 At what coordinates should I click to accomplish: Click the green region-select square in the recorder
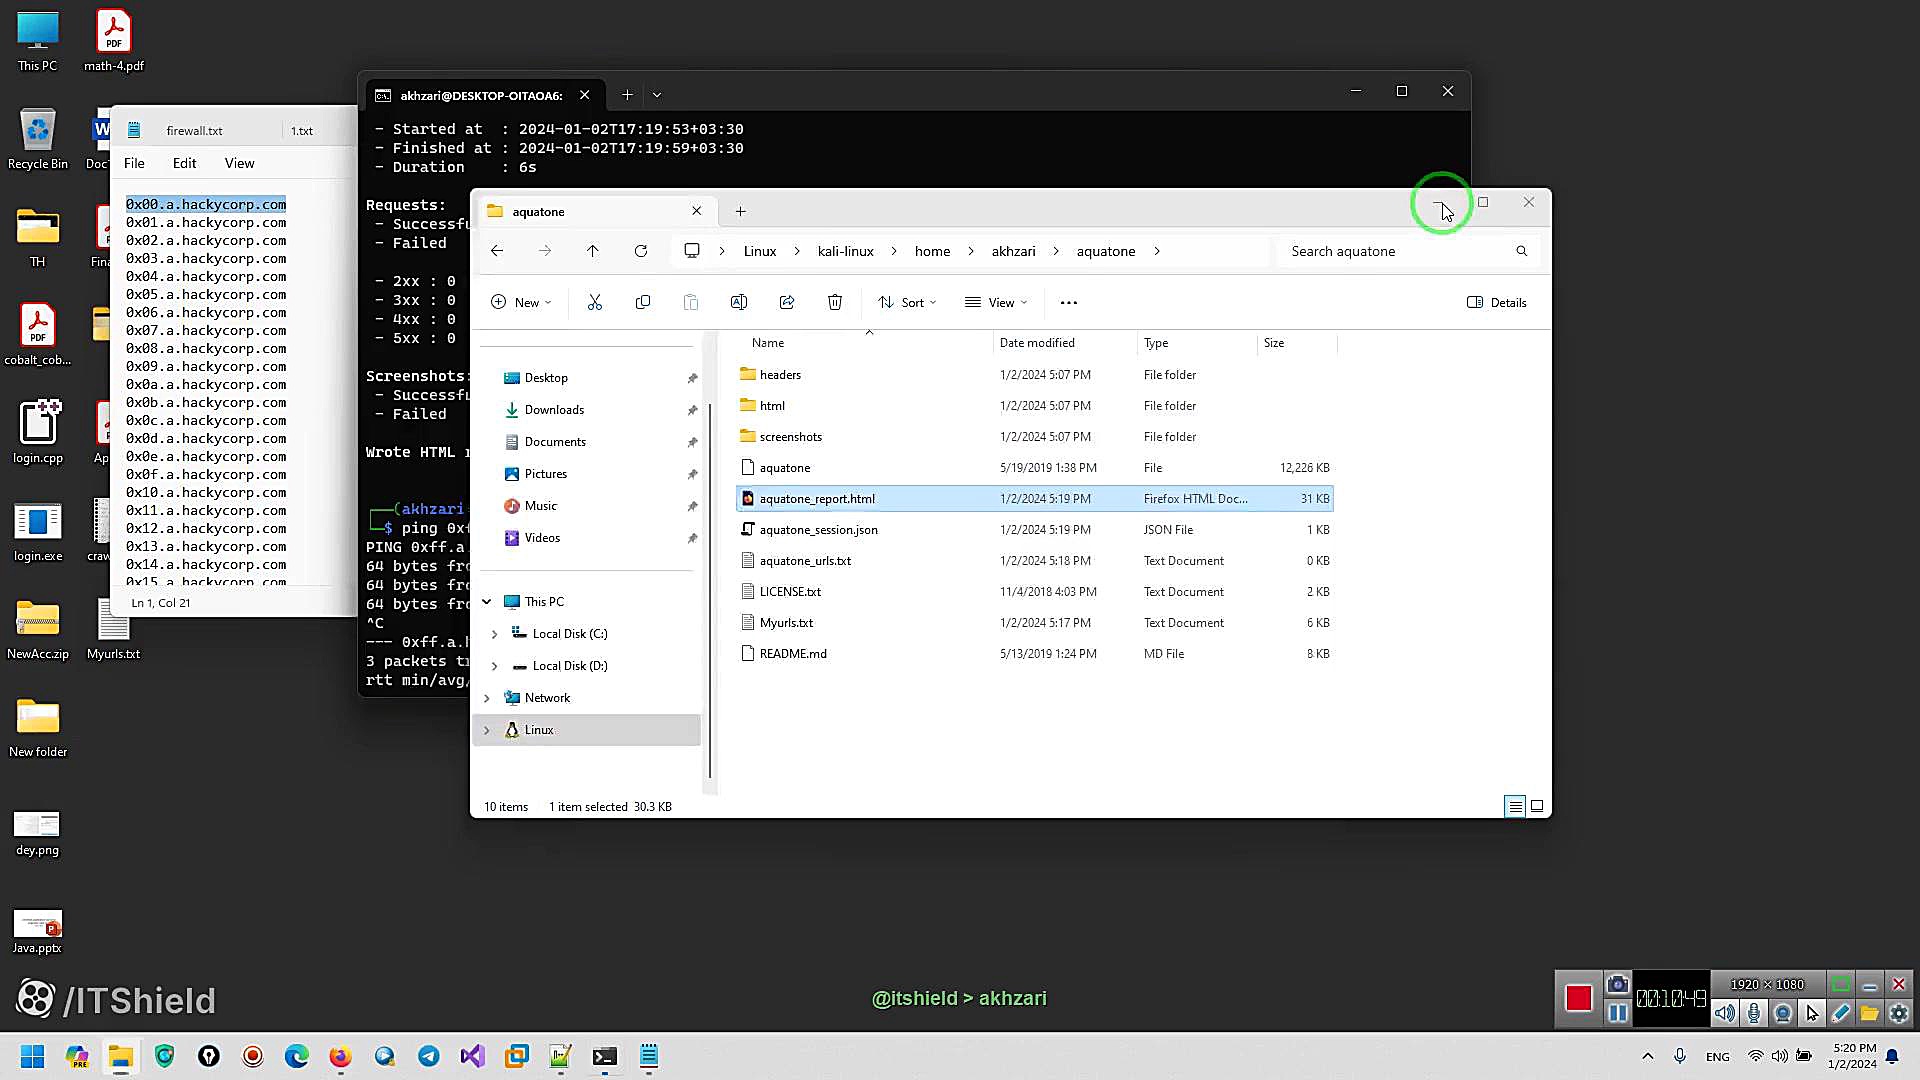1840,984
